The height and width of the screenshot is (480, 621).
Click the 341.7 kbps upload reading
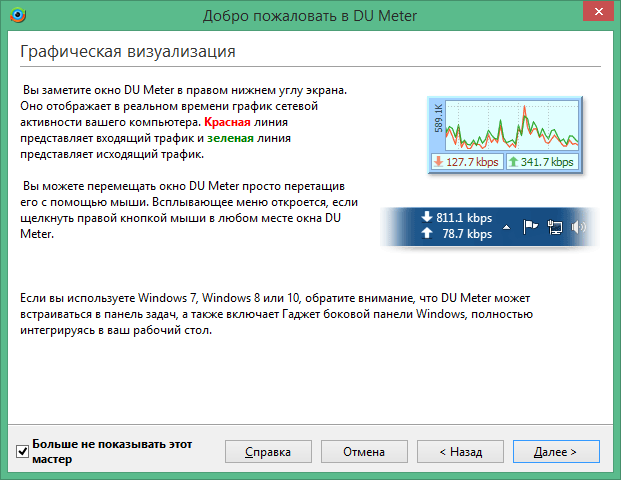click(547, 162)
